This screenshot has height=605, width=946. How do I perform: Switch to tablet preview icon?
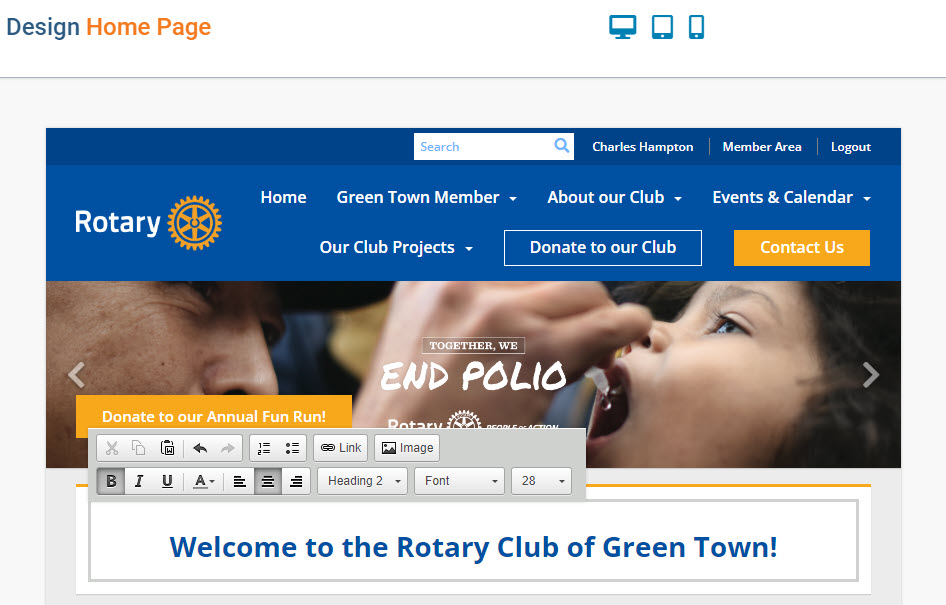click(662, 27)
